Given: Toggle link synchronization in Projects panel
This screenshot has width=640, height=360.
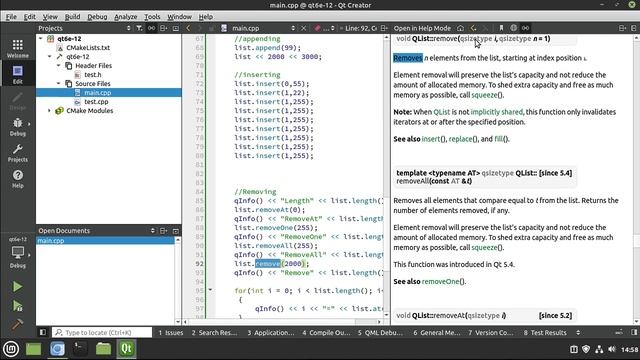Looking at the screenshot, I should click(151, 28).
